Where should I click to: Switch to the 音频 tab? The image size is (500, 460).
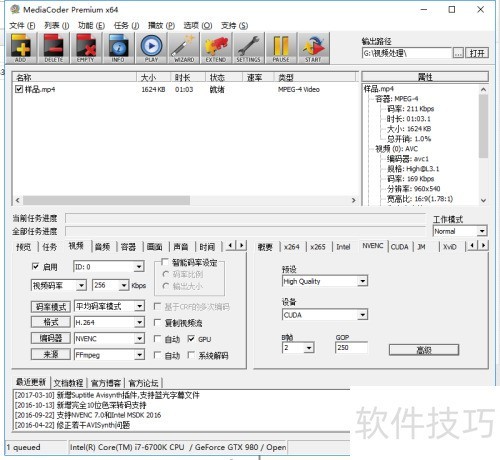tap(102, 247)
